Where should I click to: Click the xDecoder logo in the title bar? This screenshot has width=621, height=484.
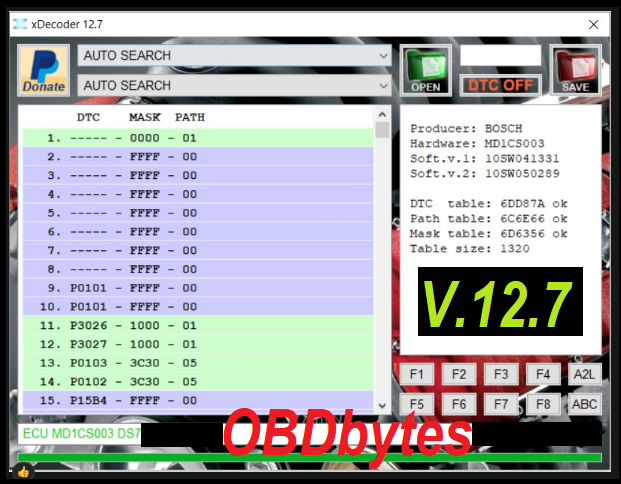pyautogui.click(x=20, y=24)
